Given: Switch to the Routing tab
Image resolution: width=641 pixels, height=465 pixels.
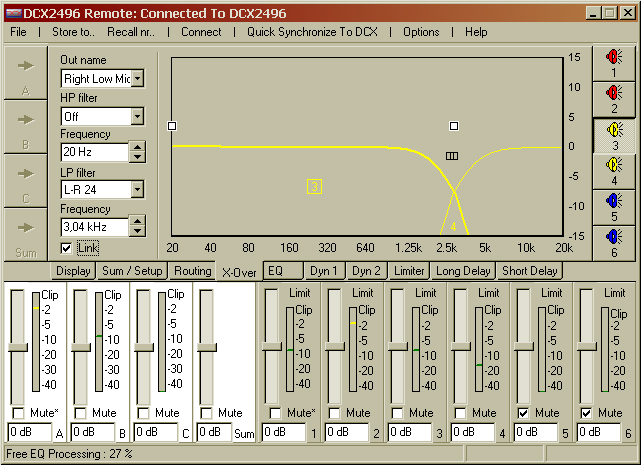Looking at the screenshot, I should 193,271.
